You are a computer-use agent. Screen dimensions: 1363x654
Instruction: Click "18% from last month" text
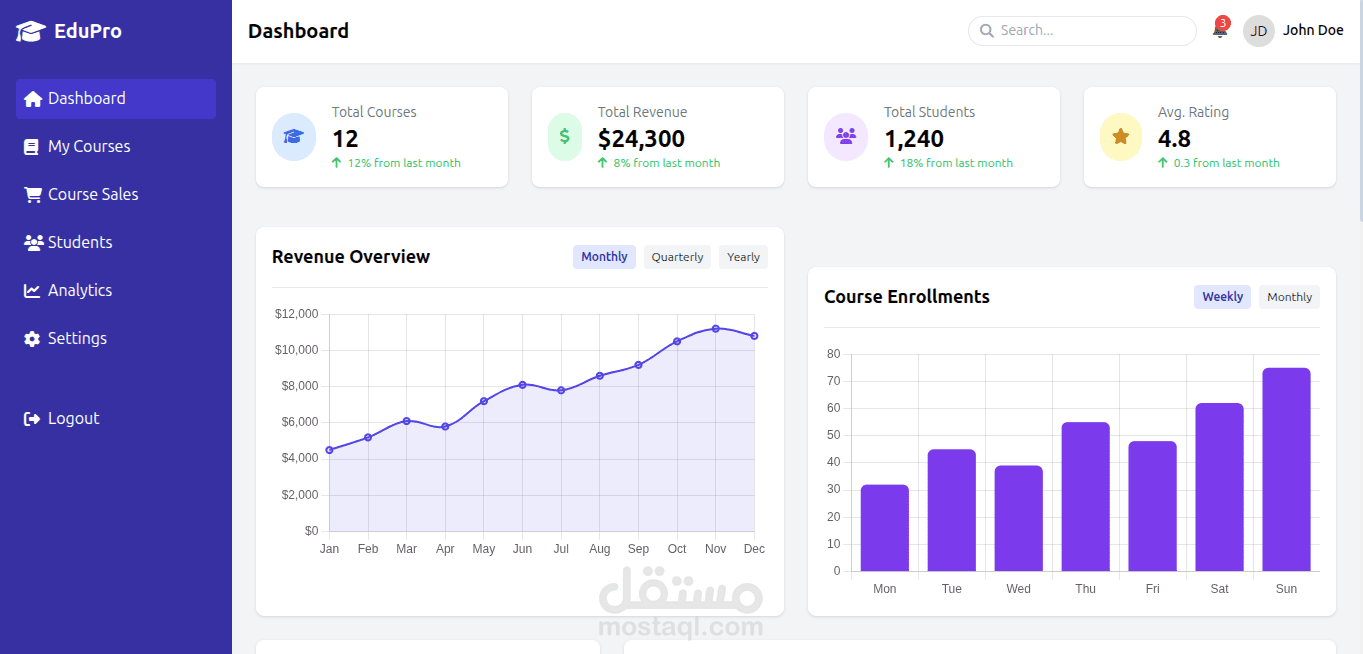pyautogui.click(x=956, y=163)
